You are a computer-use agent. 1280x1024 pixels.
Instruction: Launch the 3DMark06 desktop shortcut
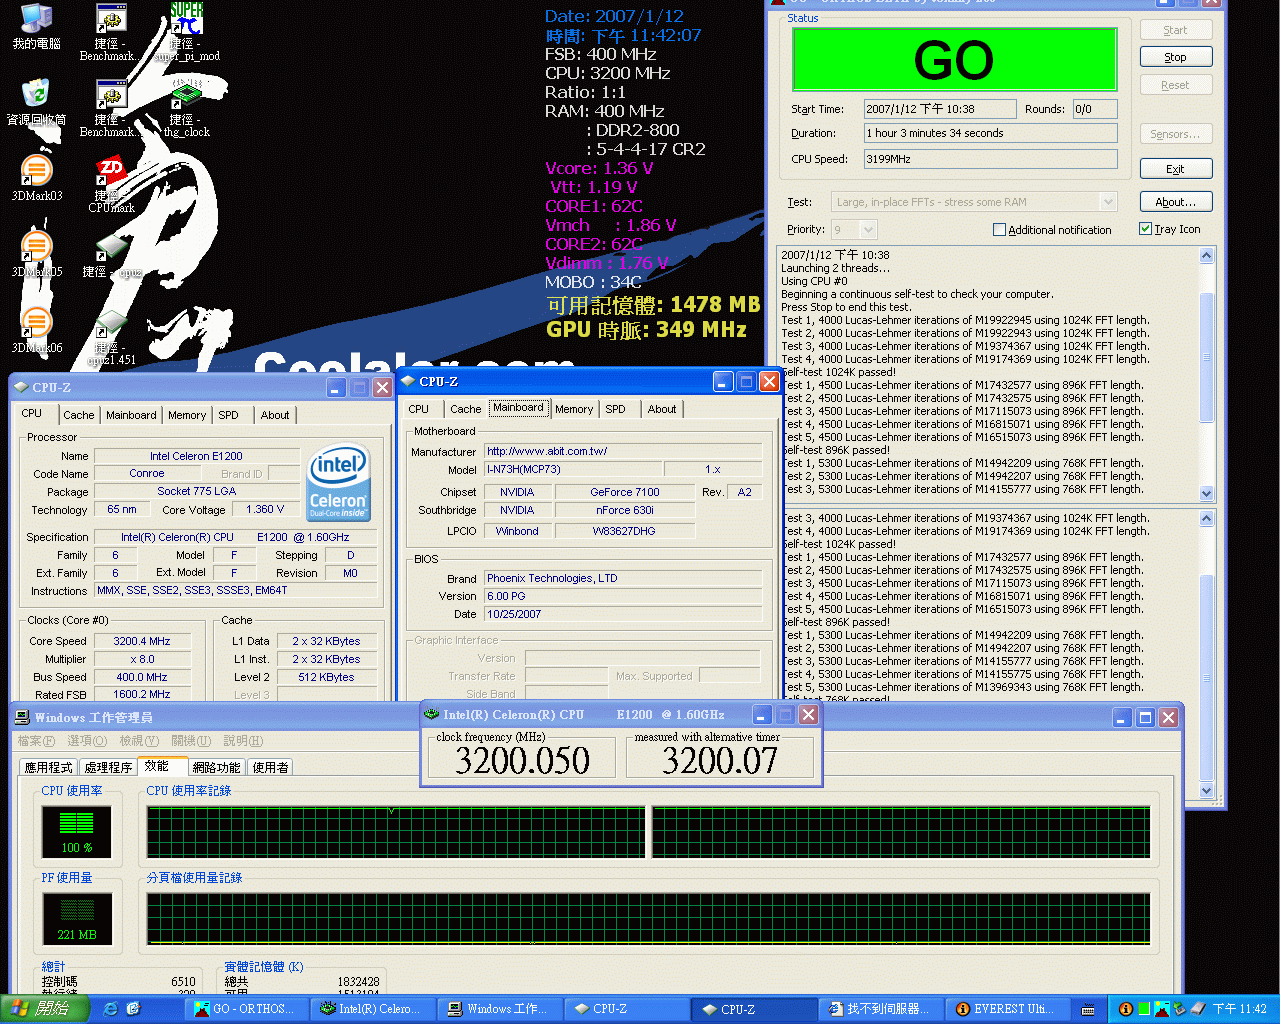tap(36, 330)
